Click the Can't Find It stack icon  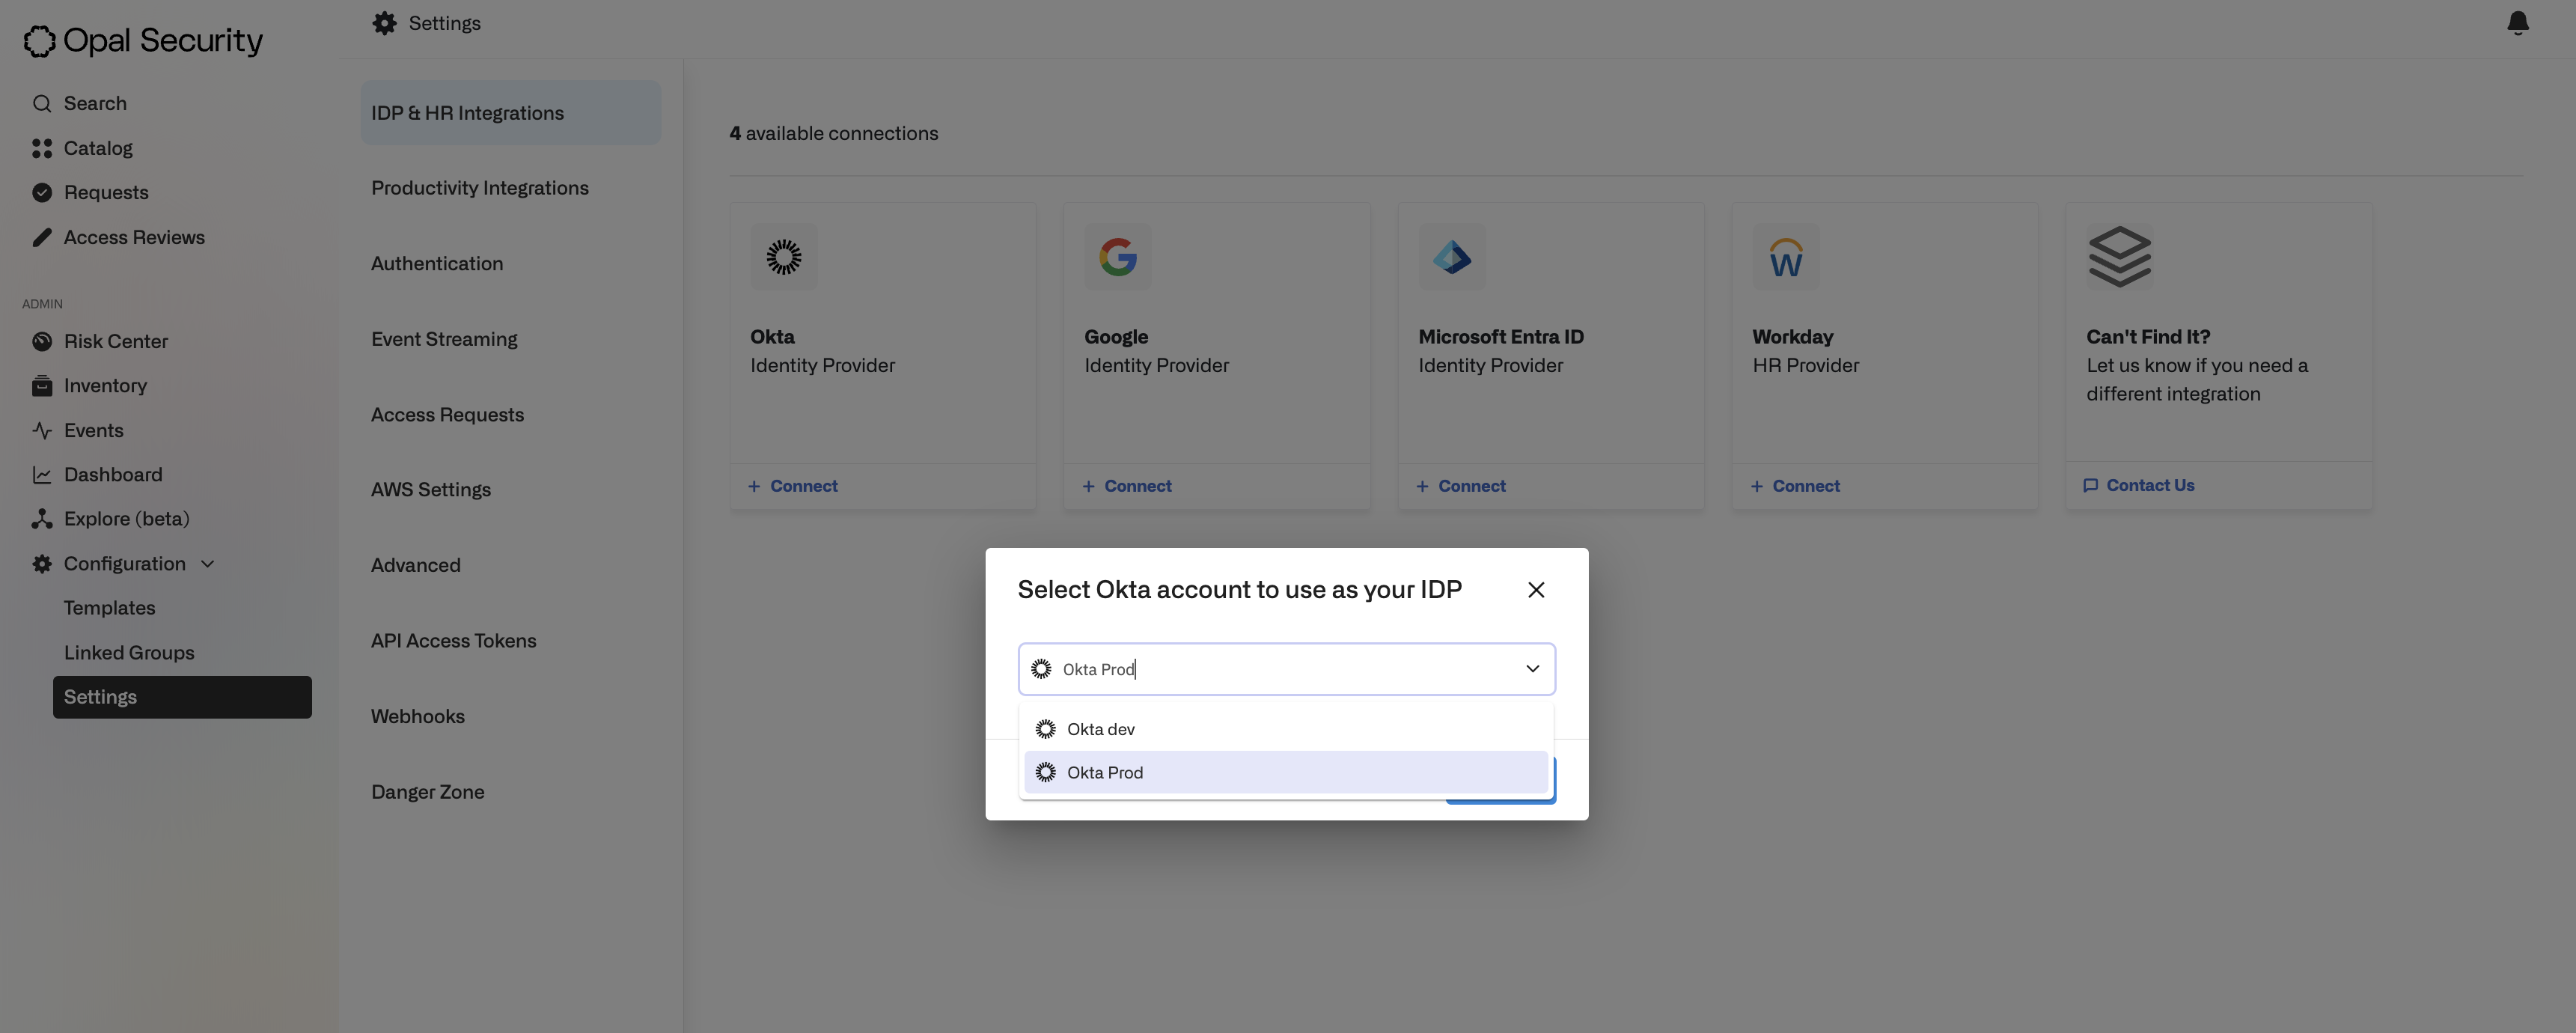[2119, 257]
